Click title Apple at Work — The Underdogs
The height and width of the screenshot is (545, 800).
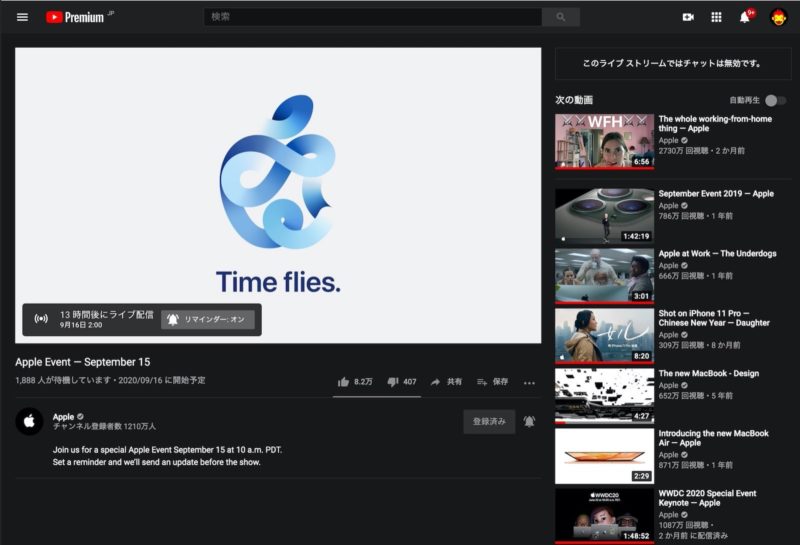[717, 253]
